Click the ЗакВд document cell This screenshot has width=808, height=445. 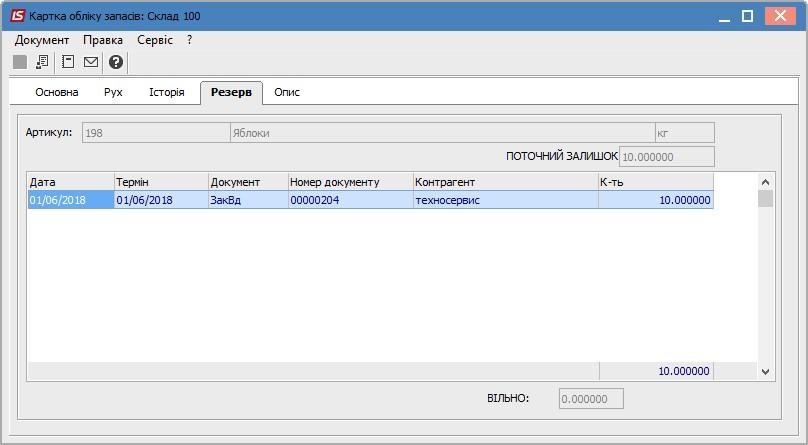[248, 200]
